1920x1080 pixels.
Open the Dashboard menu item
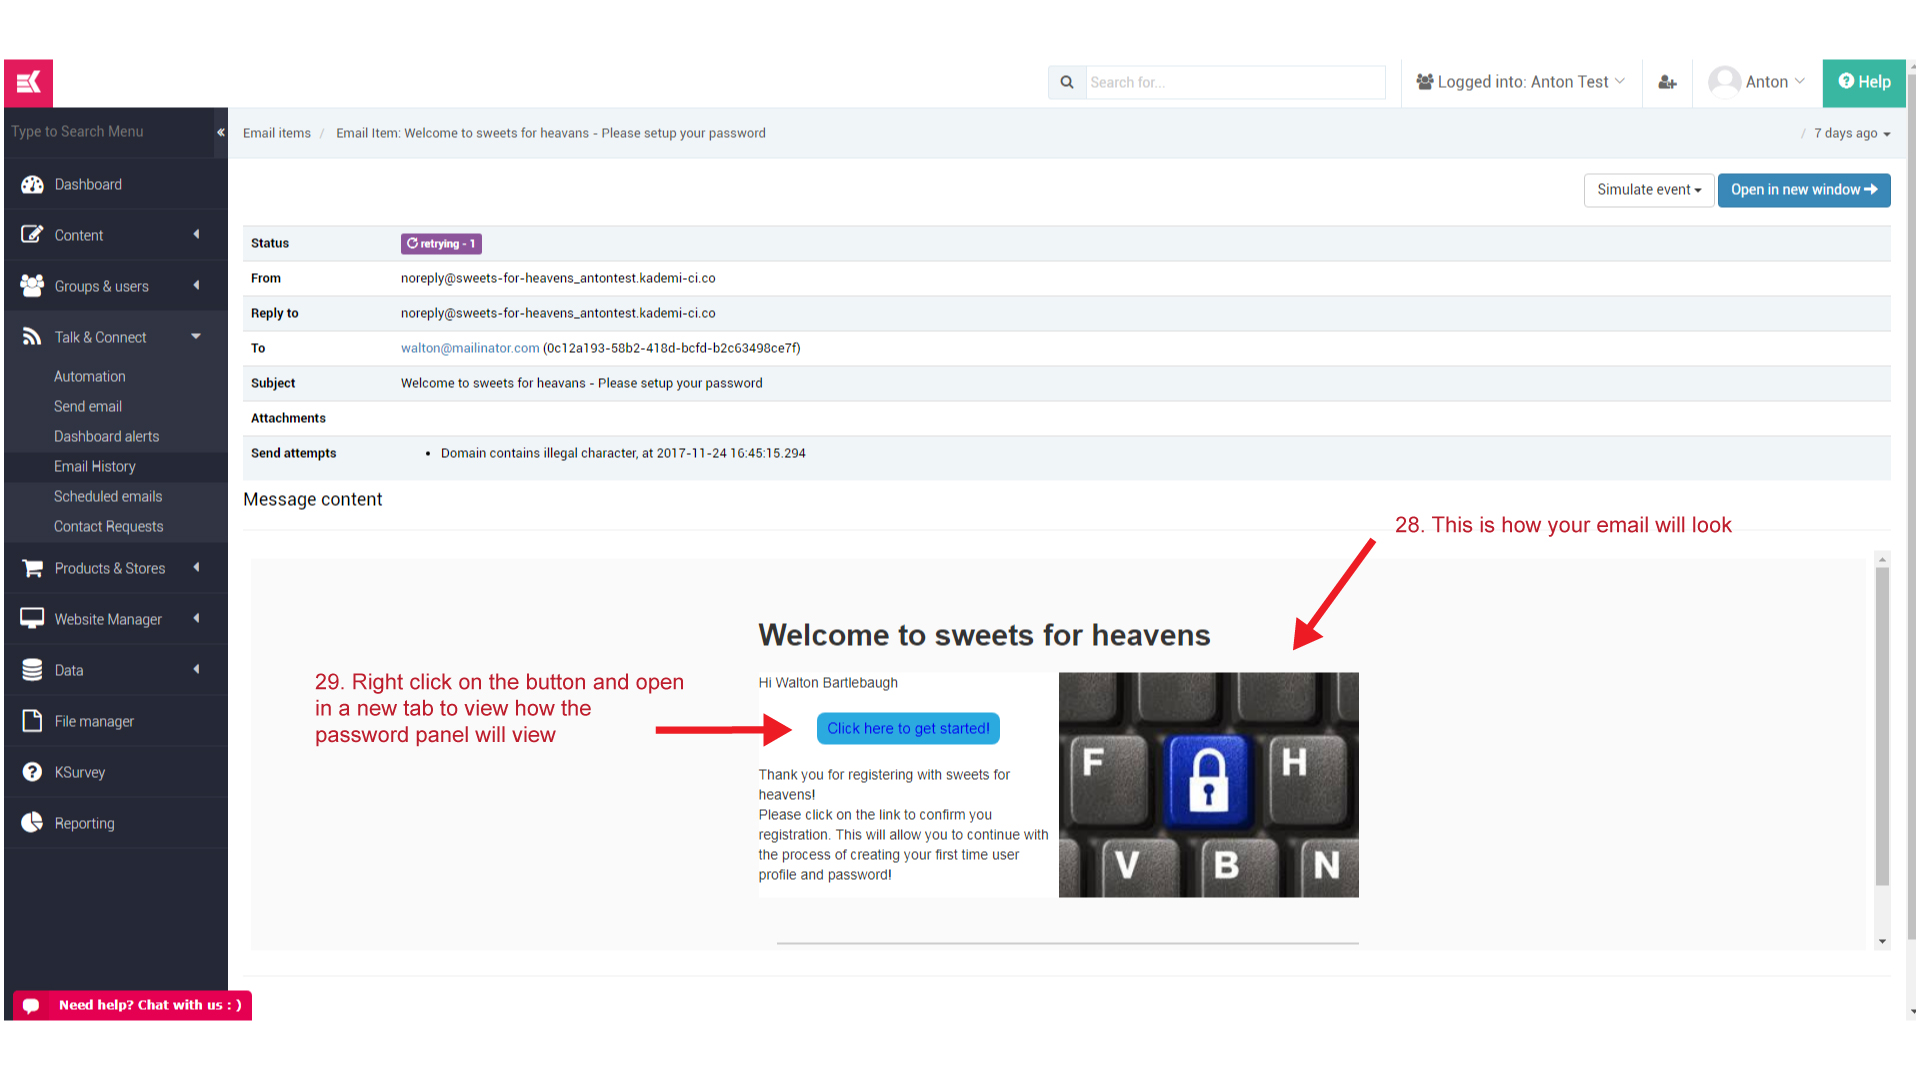(116, 184)
